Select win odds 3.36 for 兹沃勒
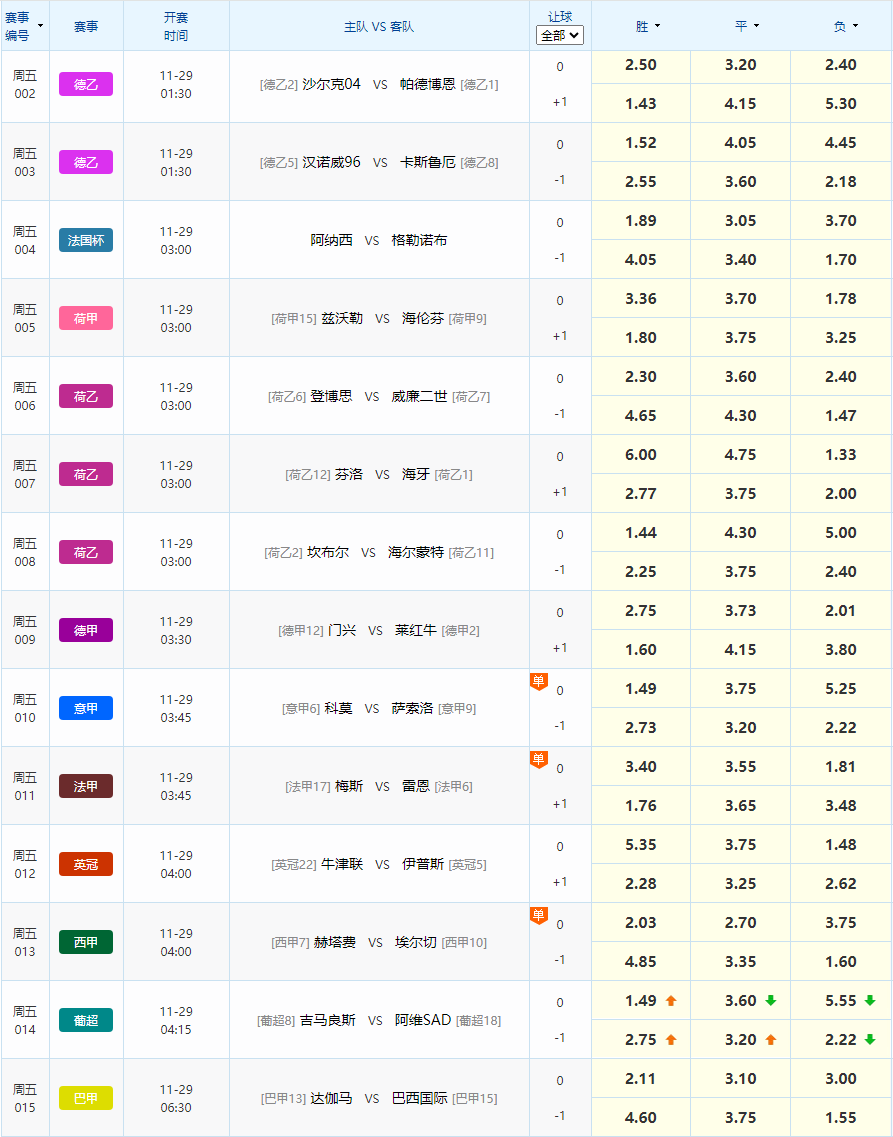This screenshot has width=893, height=1137. coord(641,299)
